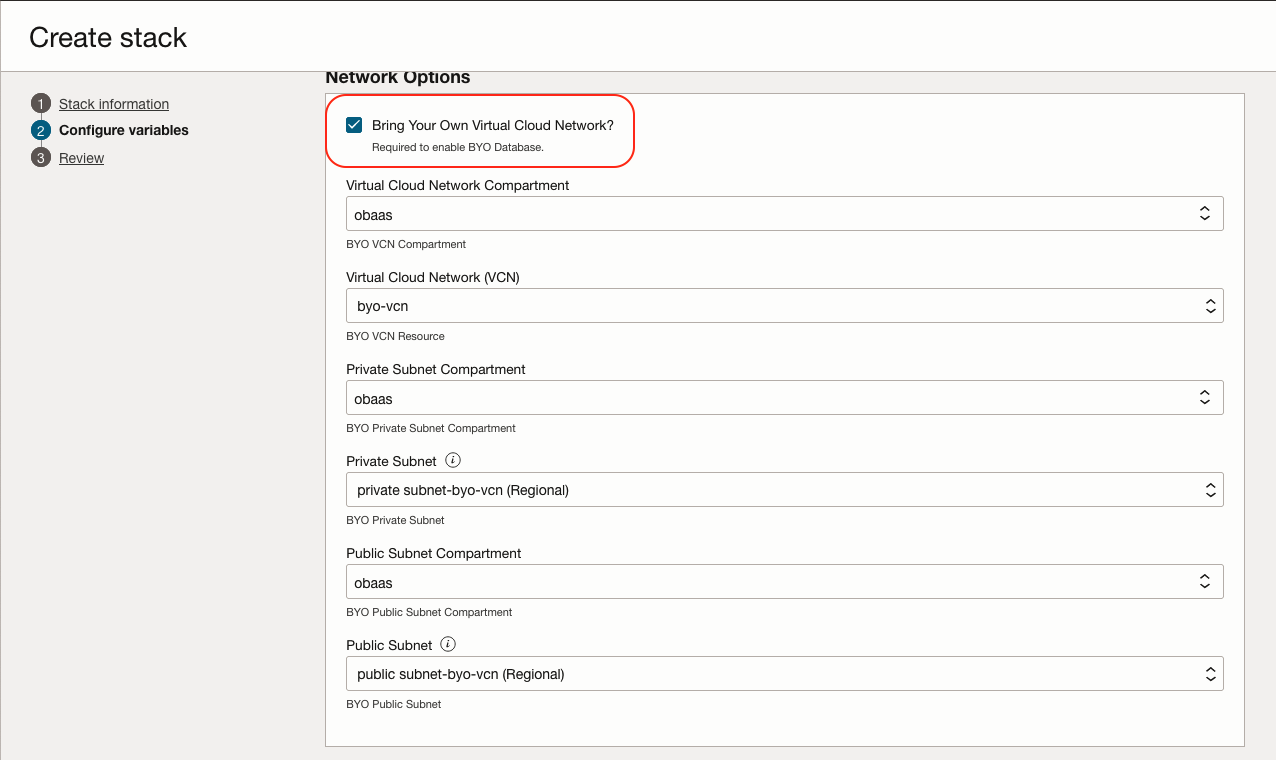Expand the Virtual Cloud Network (VCN) dropdown
The image size is (1276, 760).
pyautogui.click(x=784, y=306)
